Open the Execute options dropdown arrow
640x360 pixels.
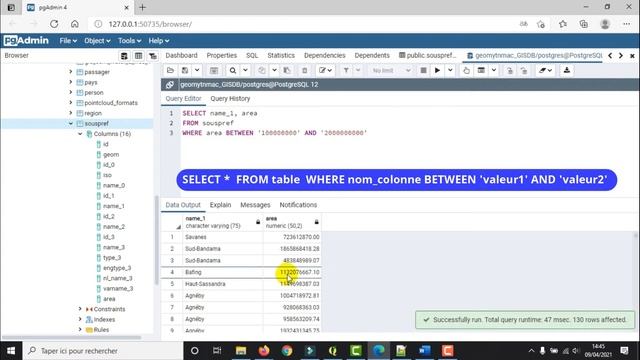(450, 71)
